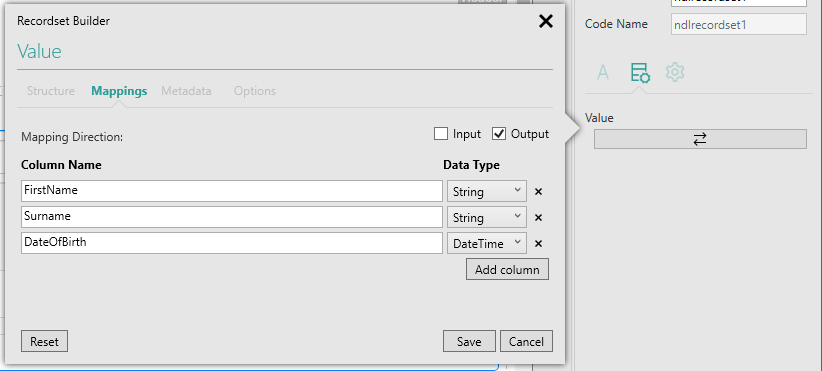Click the Add column button
822x371 pixels.
click(507, 270)
